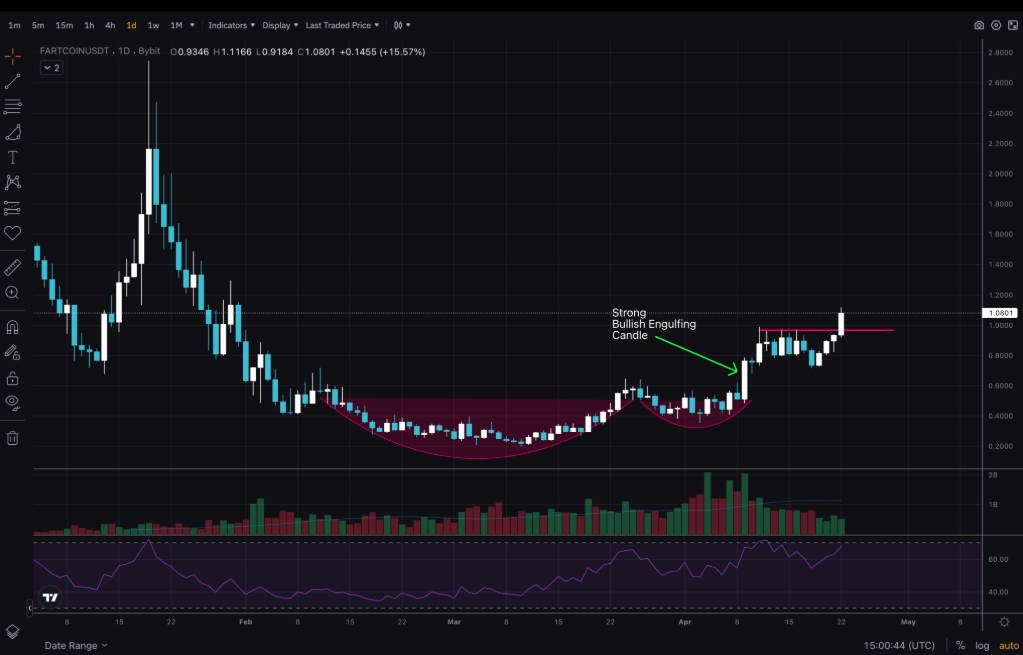Open the Fibonacci retracement tool
The width and height of the screenshot is (1023, 655).
point(12,106)
